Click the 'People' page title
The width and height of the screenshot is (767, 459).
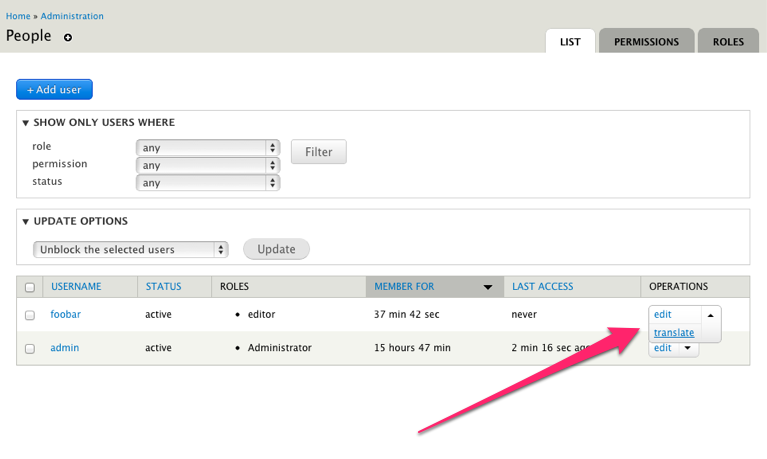pyautogui.click(x=28, y=36)
